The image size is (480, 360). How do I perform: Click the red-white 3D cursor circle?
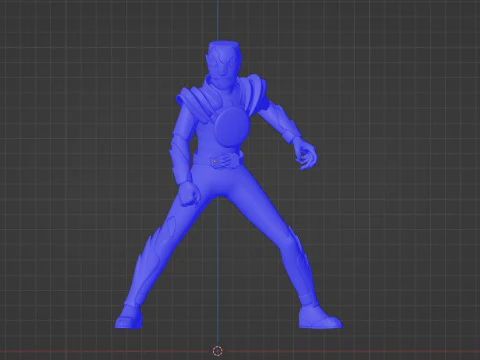pos(217,351)
